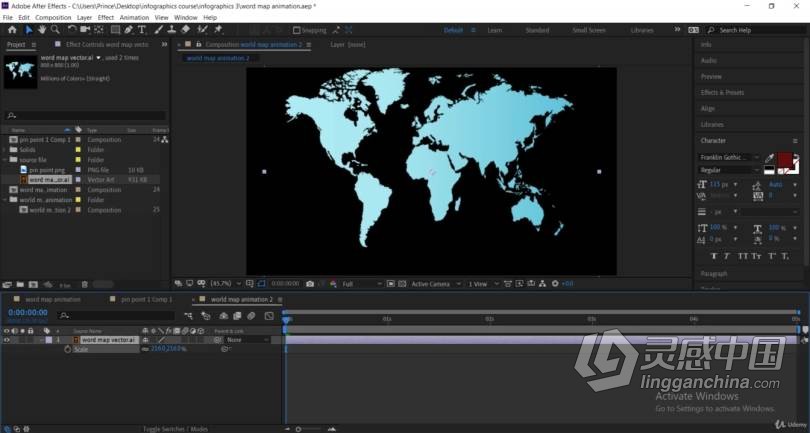Enable All Caps in Character panel
The image size is (810, 433).
[743, 256]
